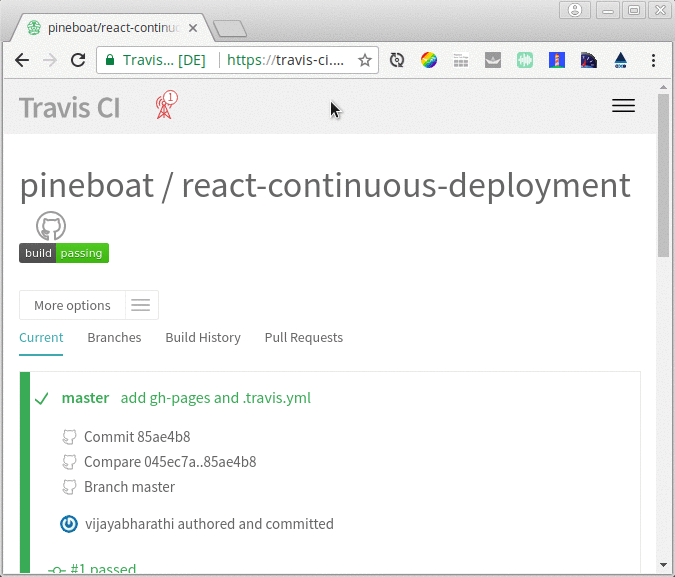Click the browser back arrow

[22, 60]
